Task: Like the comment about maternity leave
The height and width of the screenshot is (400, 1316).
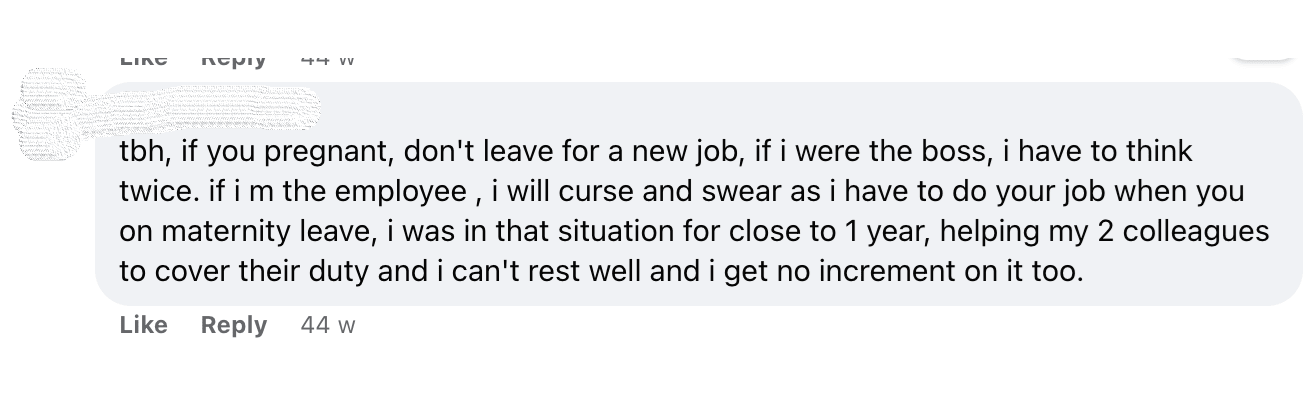Action: pyautogui.click(x=143, y=325)
